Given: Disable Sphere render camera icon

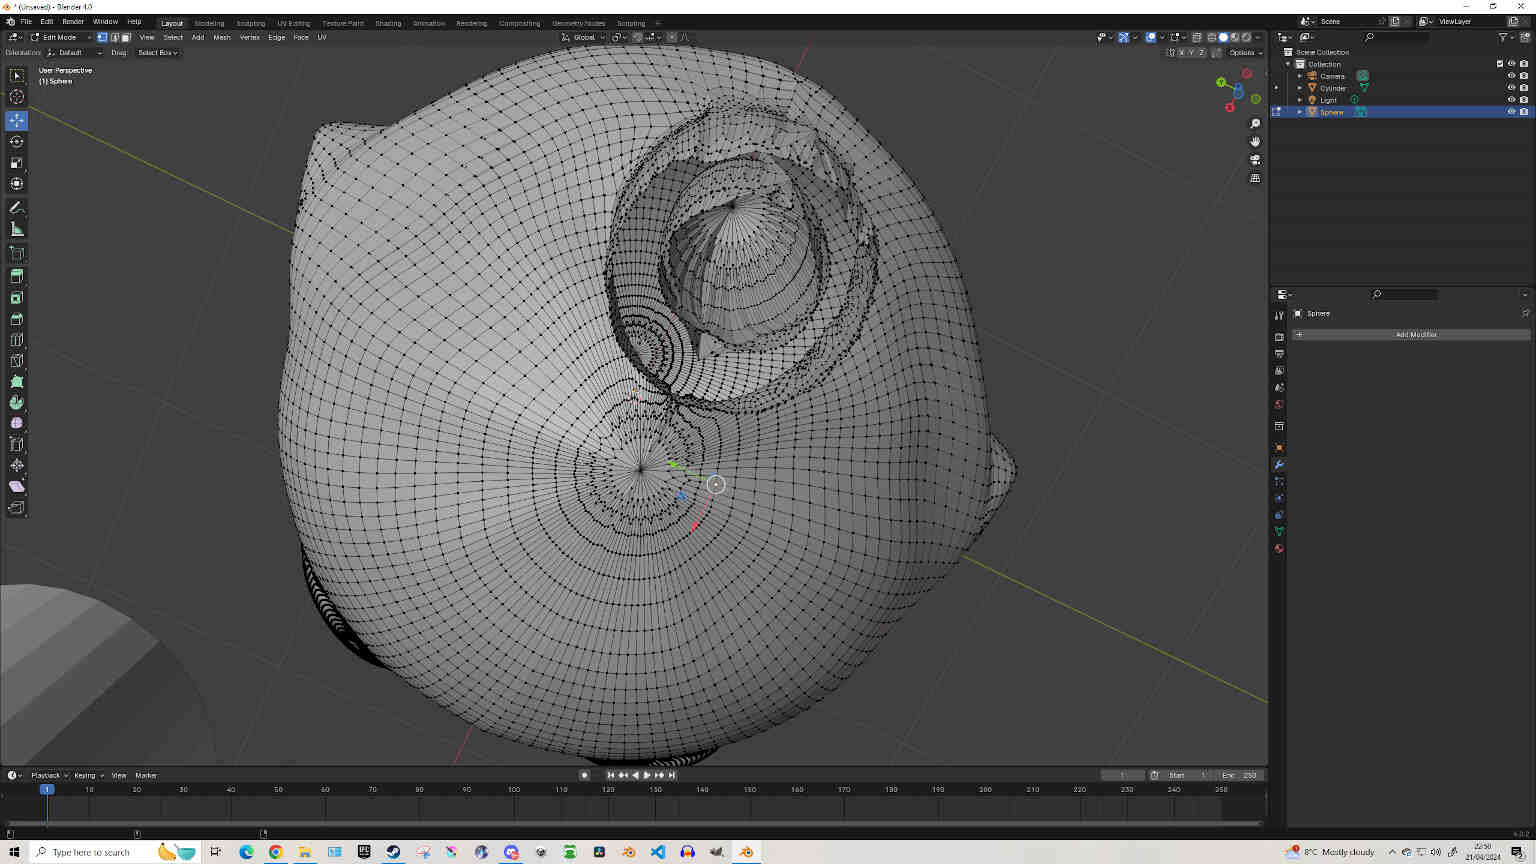Looking at the screenshot, I should 1523,112.
